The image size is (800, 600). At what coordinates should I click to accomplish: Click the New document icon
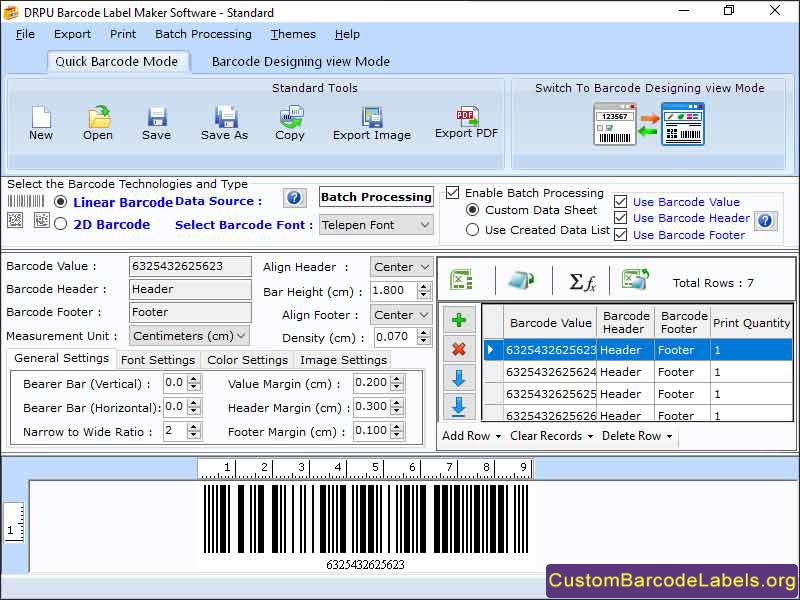(41, 117)
